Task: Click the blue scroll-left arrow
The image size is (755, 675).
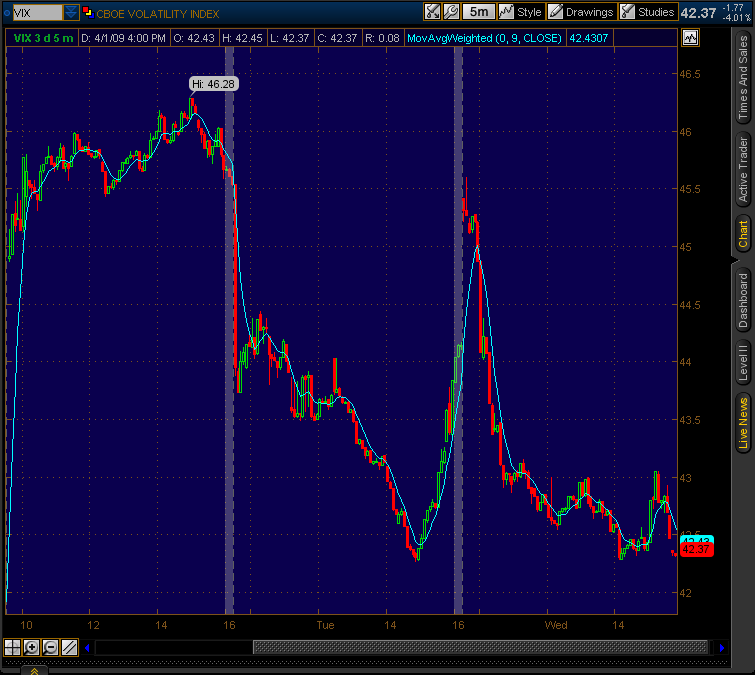Action: 87,648
